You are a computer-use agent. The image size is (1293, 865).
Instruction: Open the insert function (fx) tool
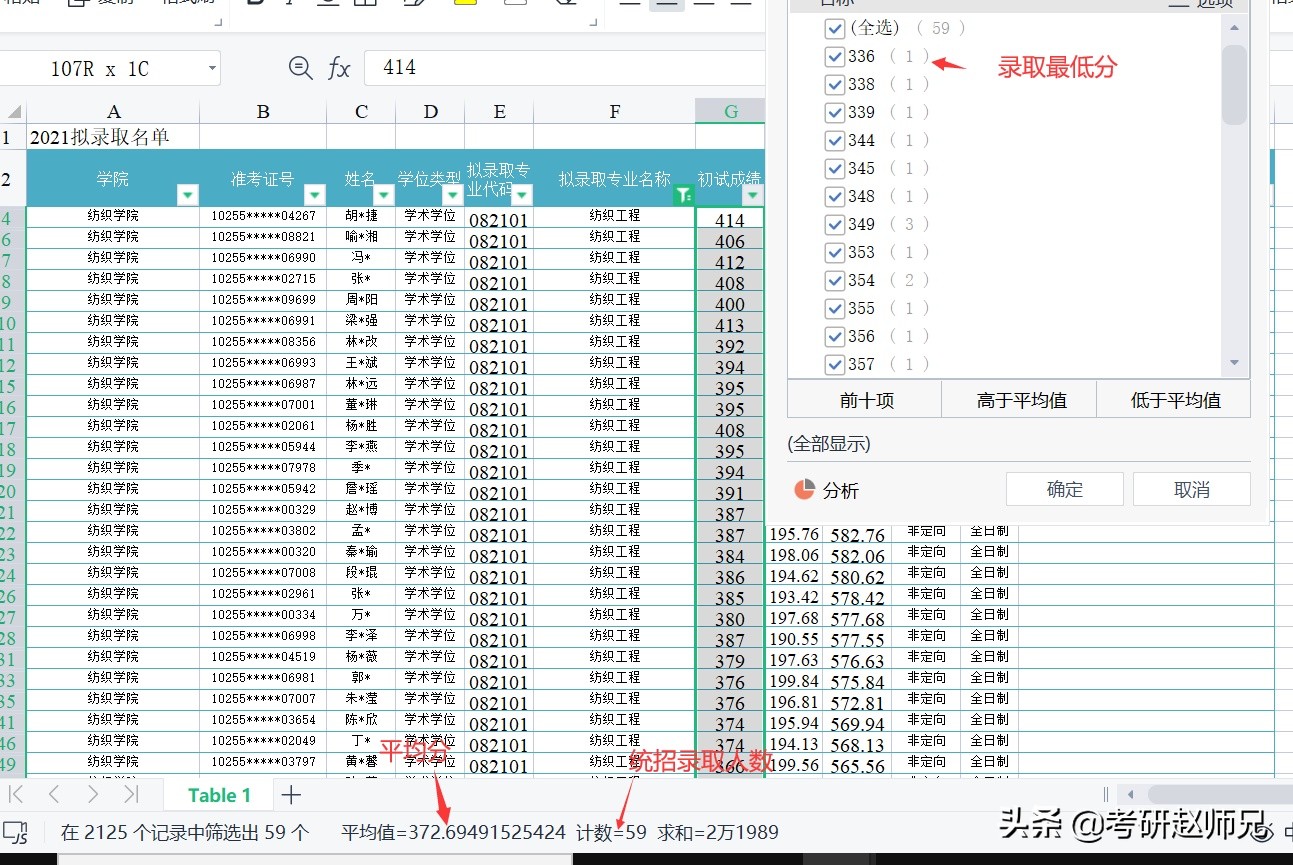point(339,67)
